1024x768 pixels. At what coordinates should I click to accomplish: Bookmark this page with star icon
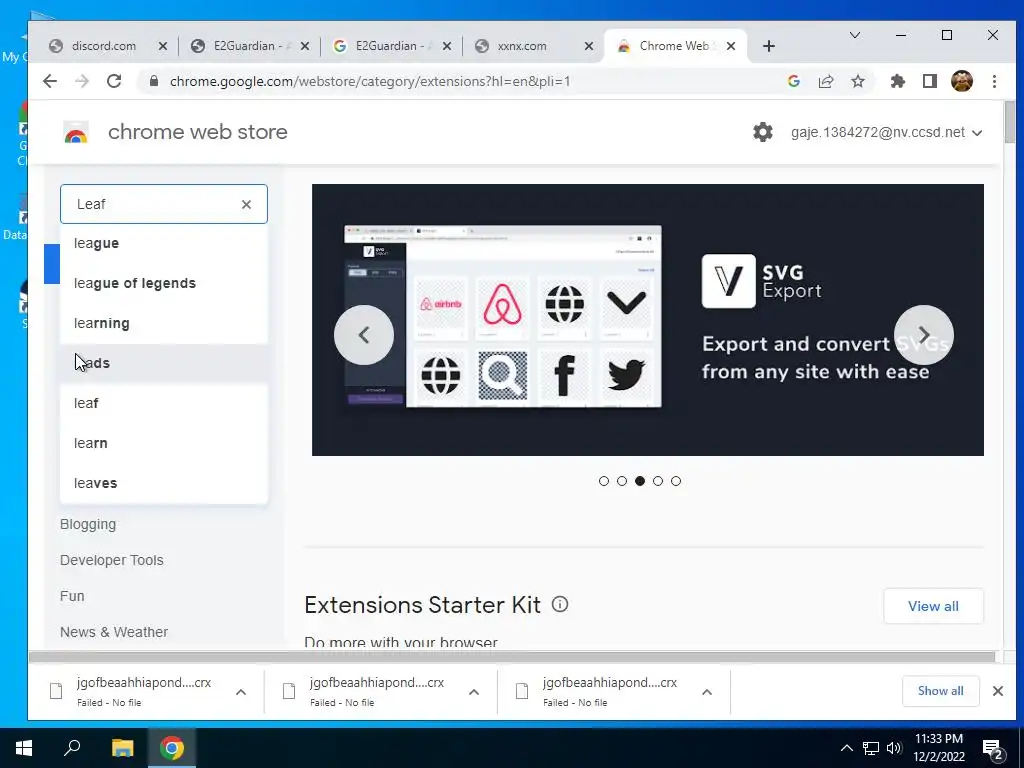click(858, 81)
